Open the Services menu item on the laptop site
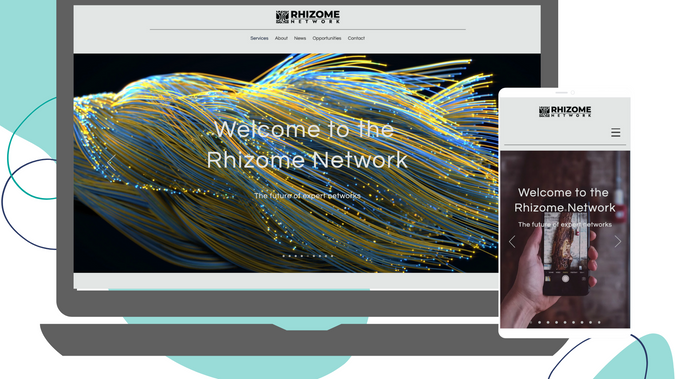675x379 pixels. pos(259,38)
